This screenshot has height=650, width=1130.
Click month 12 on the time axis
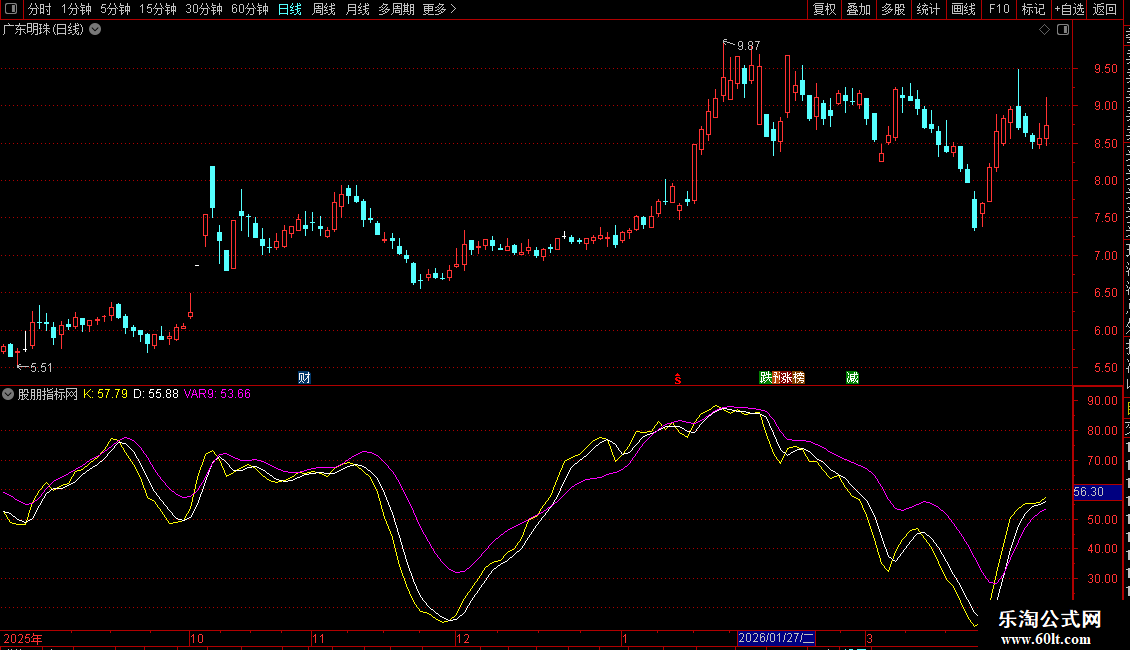point(463,638)
